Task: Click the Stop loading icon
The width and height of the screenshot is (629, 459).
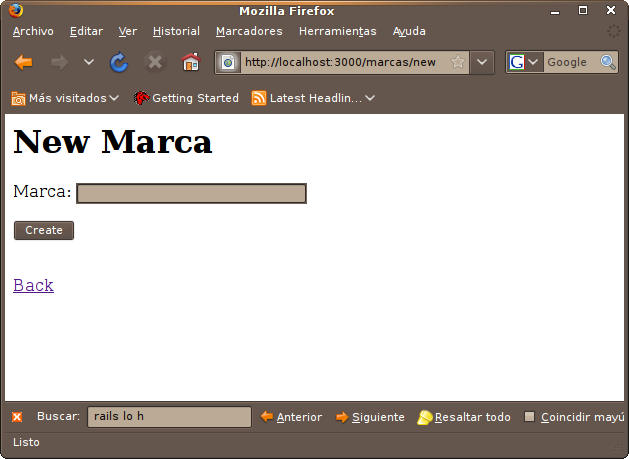Action: click(x=154, y=62)
